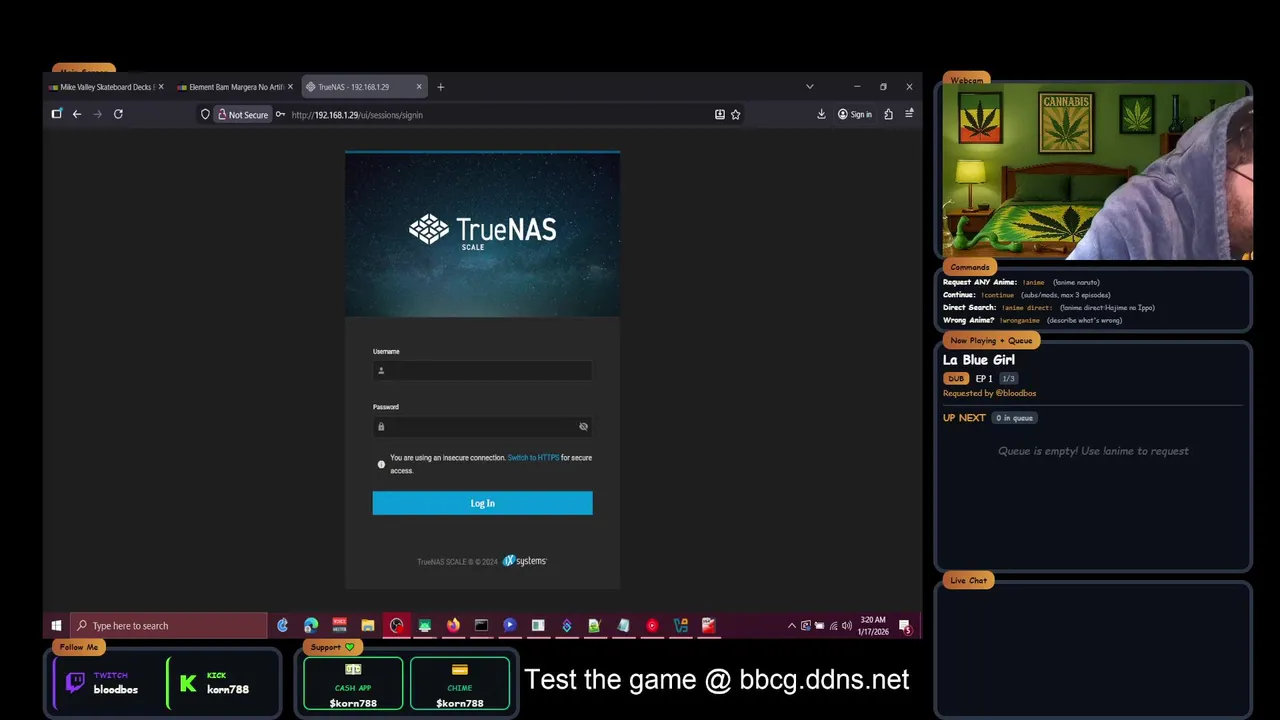Click the DUB badge under La Blue Girl
The width and height of the screenshot is (1280, 720).
[x=956, y=379]
